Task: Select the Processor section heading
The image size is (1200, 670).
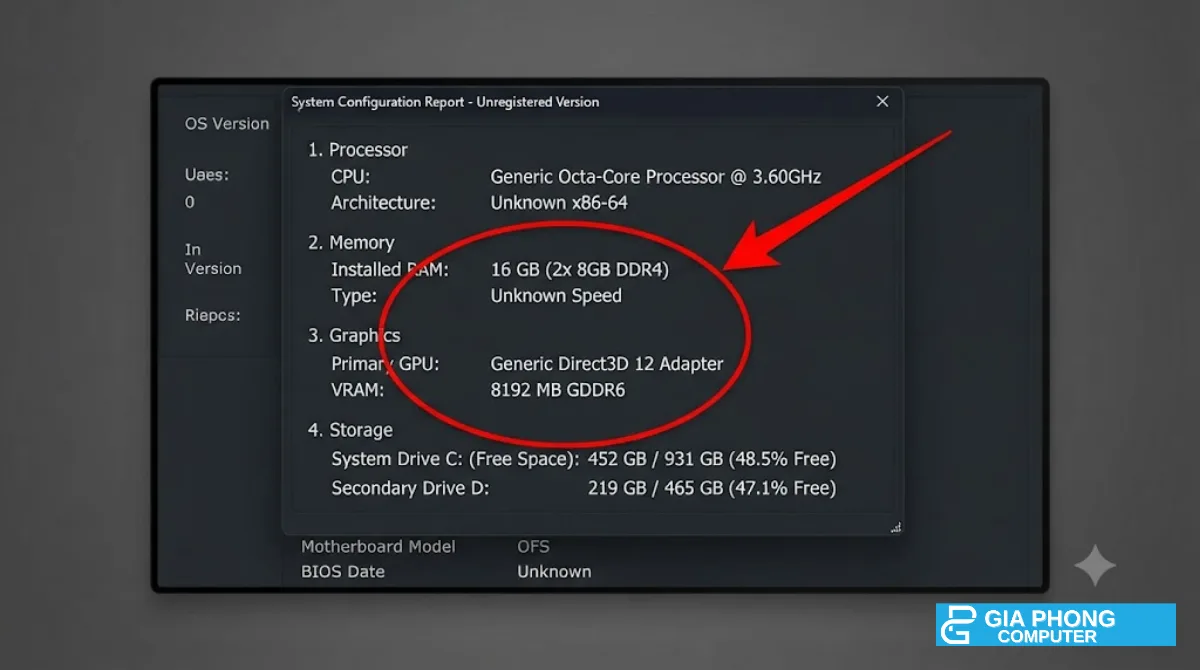Action: (x=357, y=150)
